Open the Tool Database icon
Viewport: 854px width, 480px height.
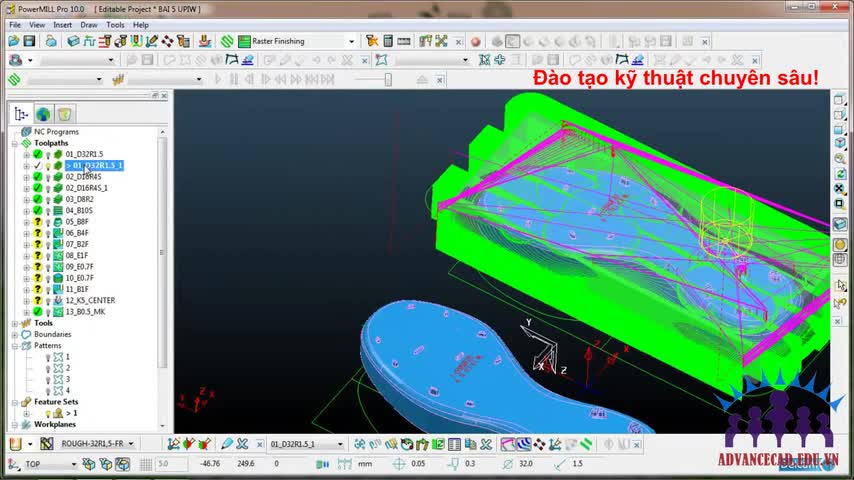pos(184,41)
